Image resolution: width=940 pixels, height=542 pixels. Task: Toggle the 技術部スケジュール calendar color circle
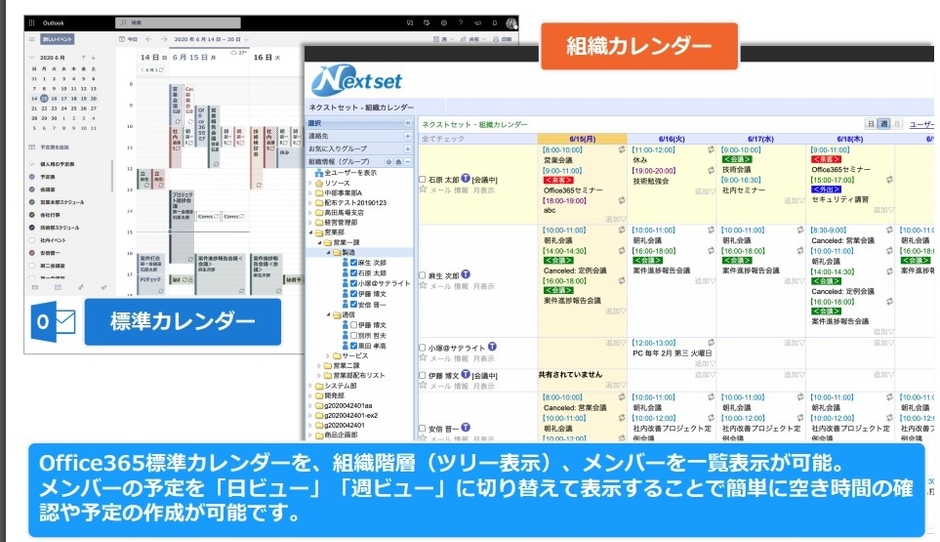tap(32, 227)
